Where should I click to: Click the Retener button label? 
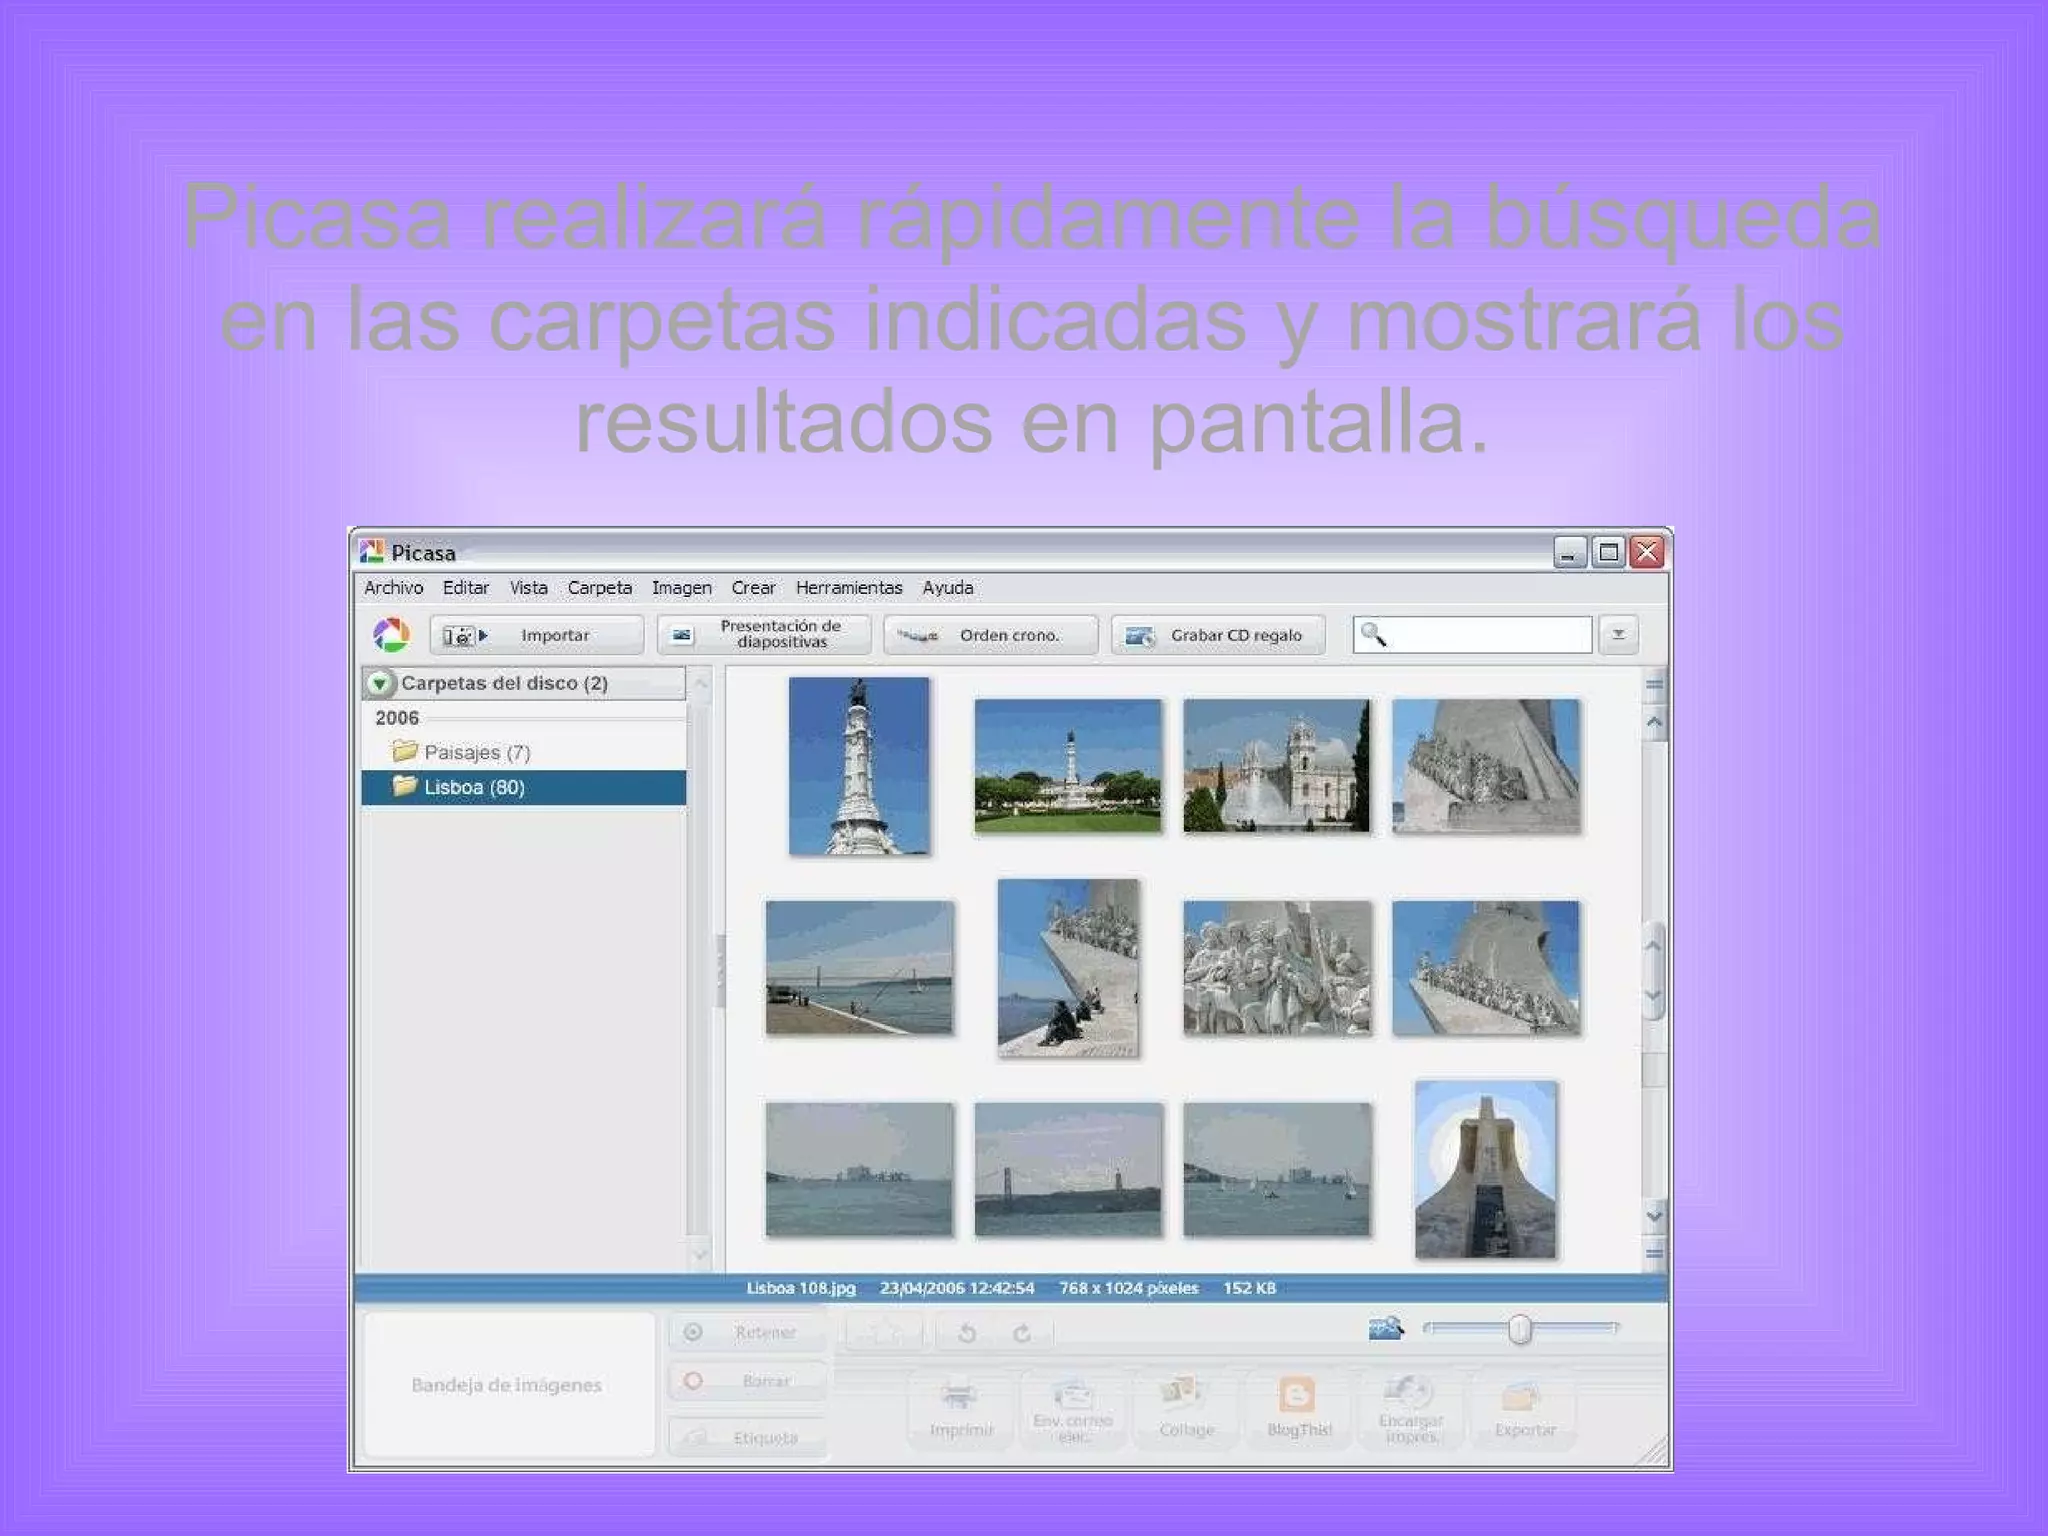766,1333
